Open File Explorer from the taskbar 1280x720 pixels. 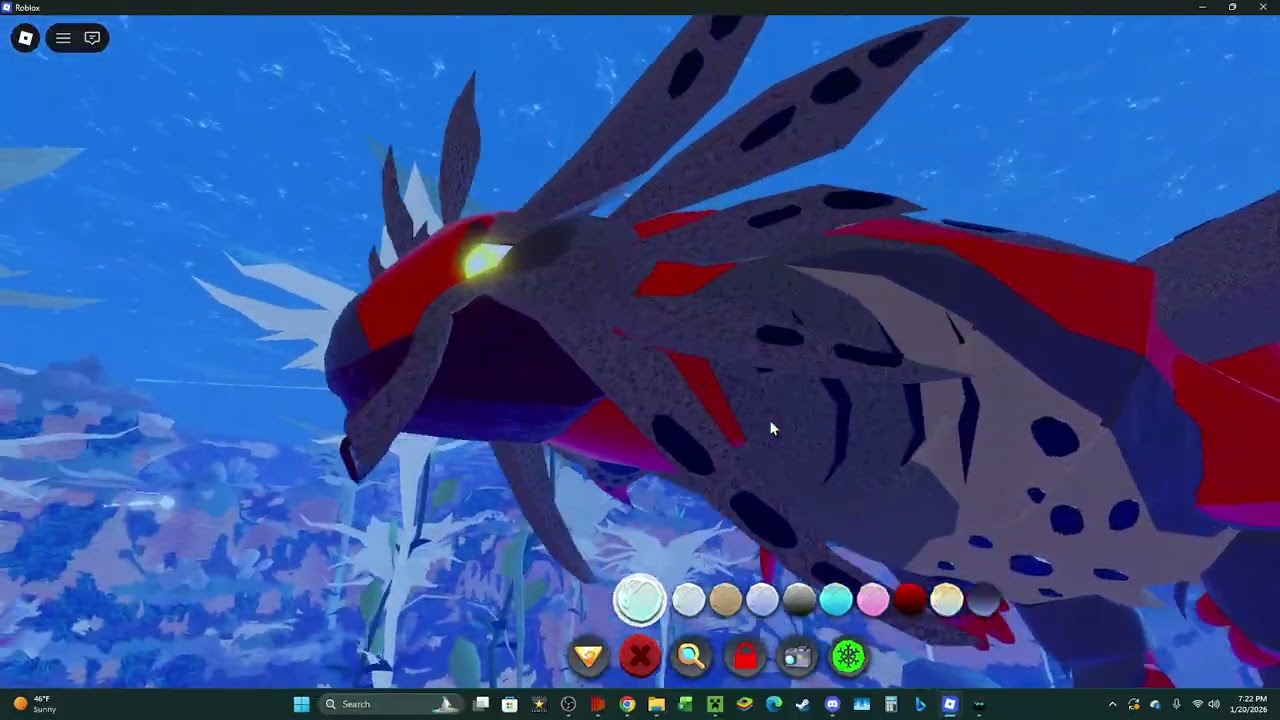click(656, 704)
